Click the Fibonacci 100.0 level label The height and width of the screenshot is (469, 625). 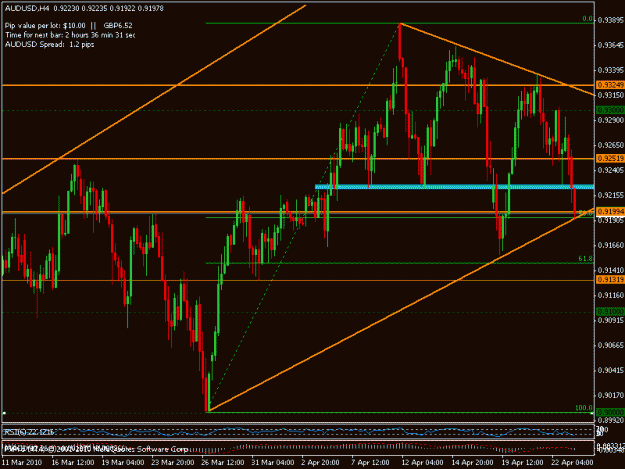coord(584,408)
